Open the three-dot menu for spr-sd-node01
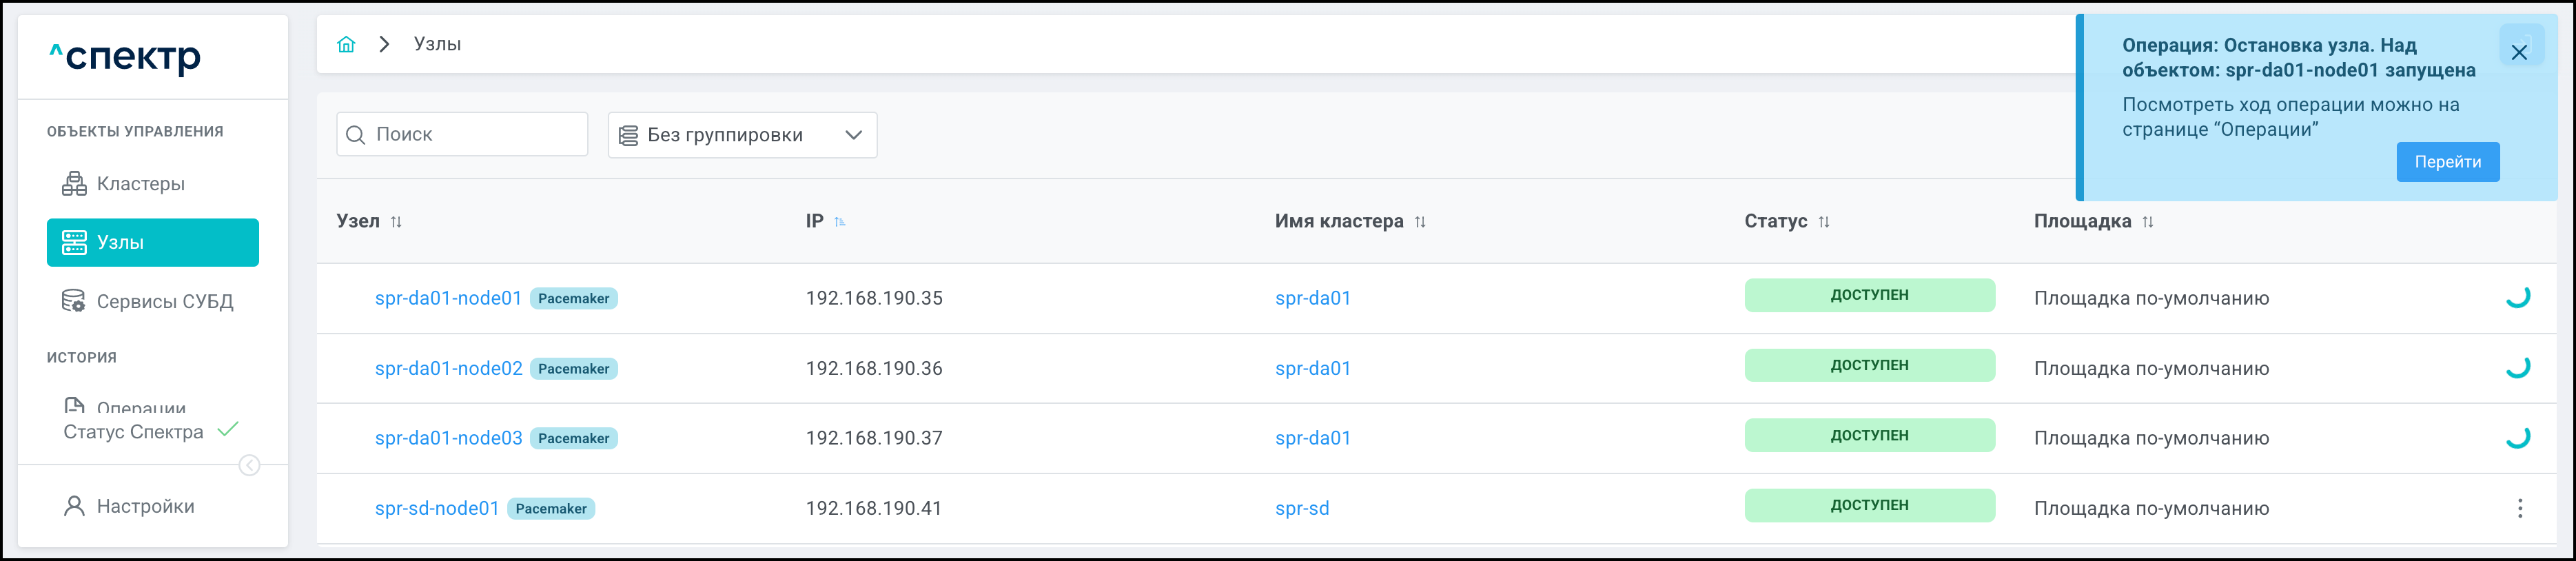This screenshot has width=2576, height=561. point(2519,508)
